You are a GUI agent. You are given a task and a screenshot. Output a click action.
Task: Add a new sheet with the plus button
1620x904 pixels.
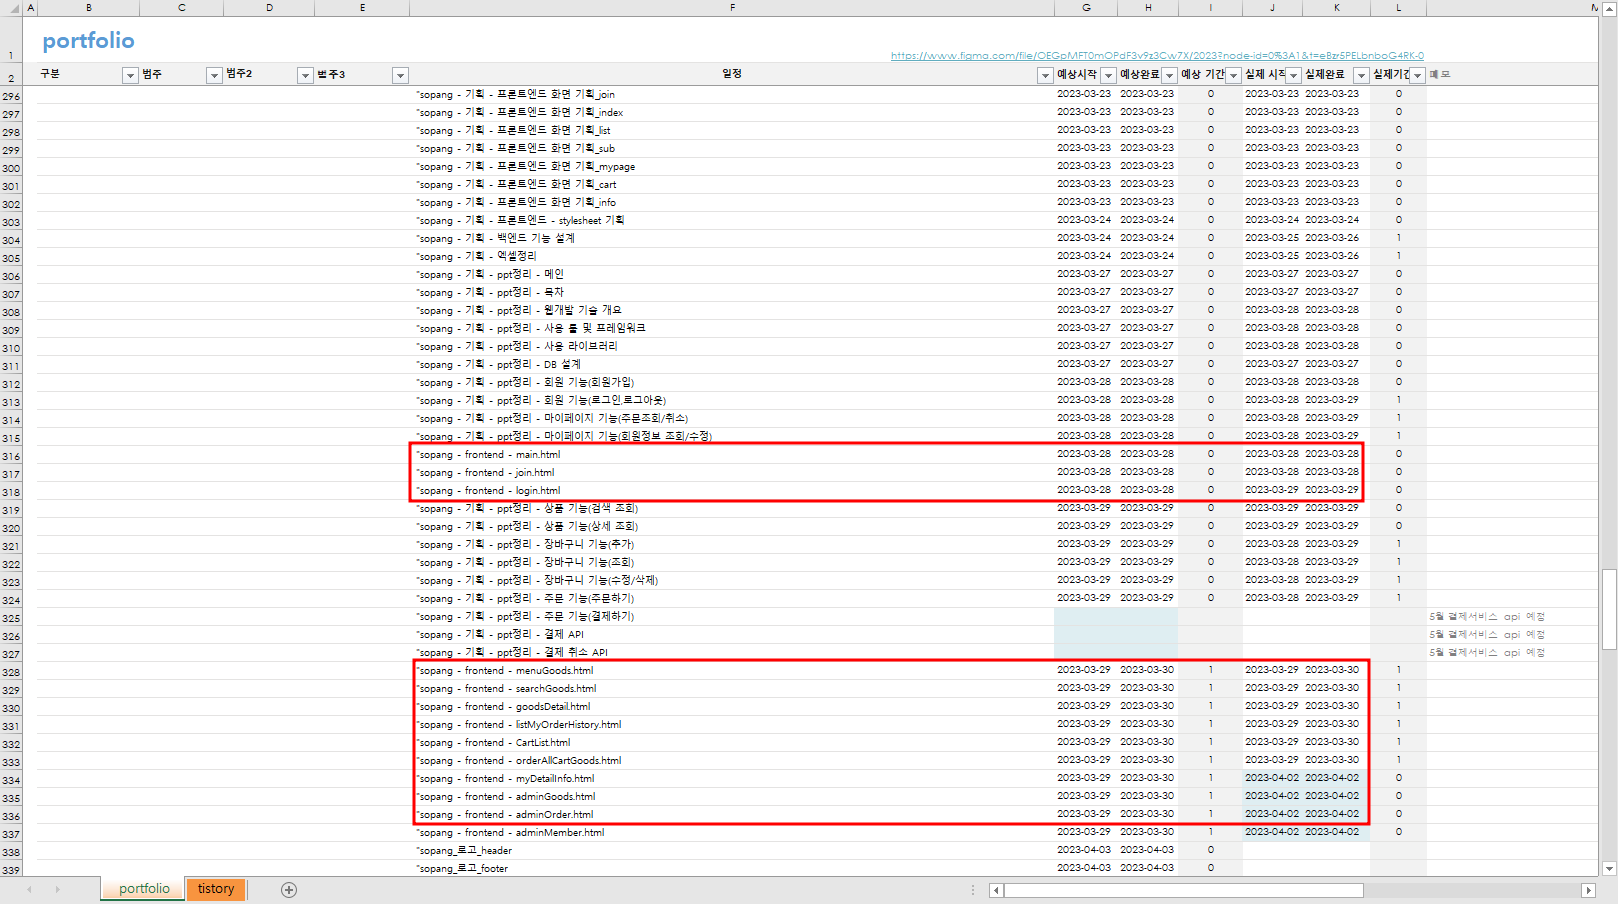pos(289,889)
